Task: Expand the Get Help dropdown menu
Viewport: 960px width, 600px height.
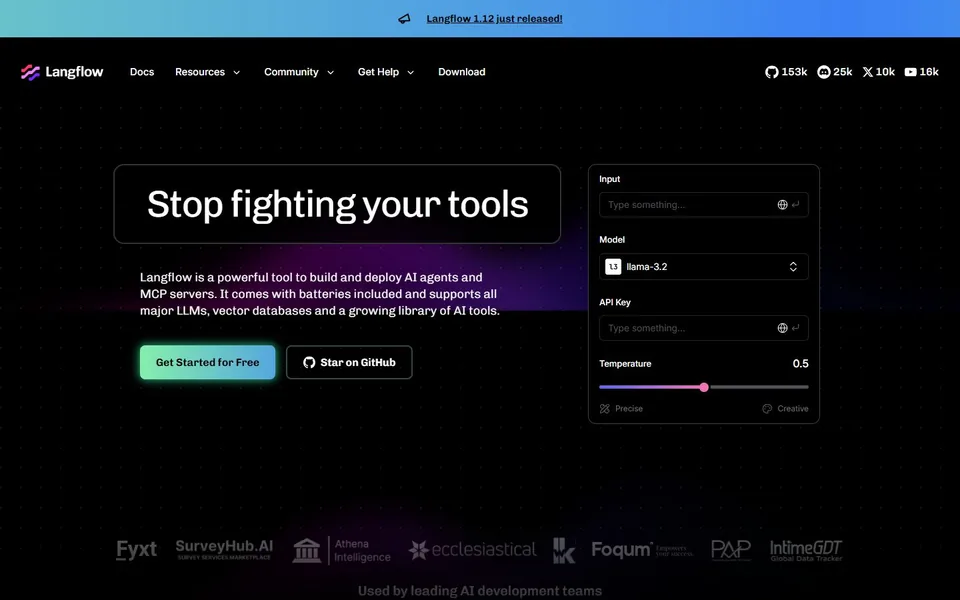Action: click(386, 72)
